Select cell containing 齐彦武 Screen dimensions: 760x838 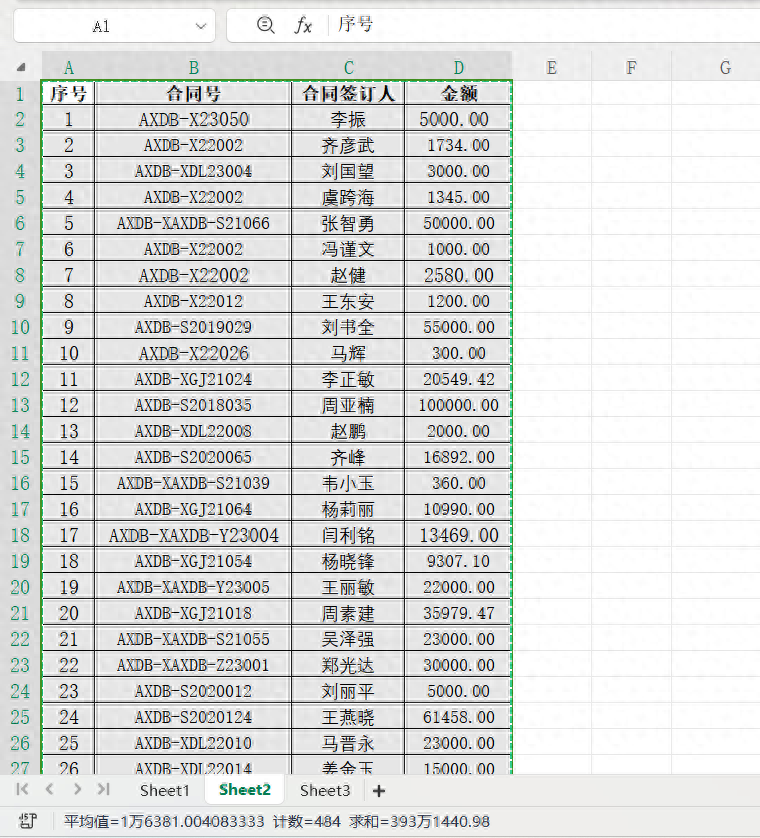pos(348,145)
